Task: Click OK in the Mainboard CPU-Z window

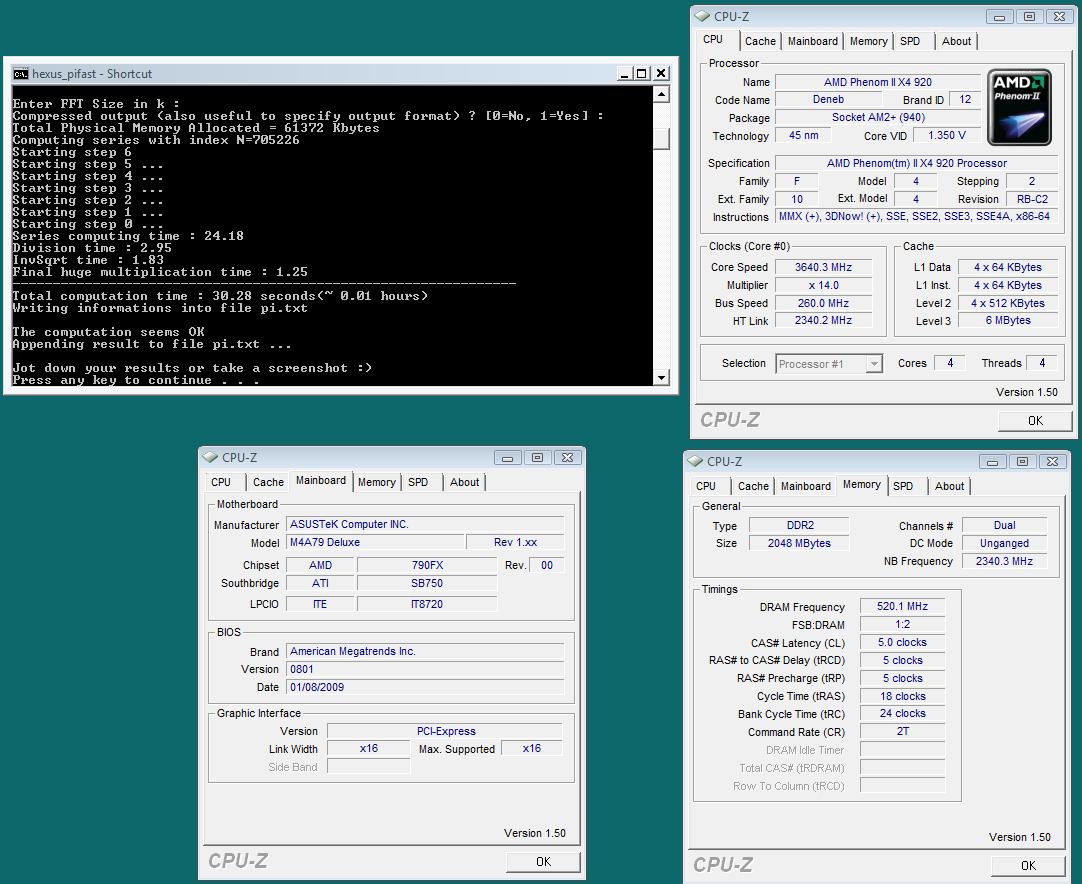Action: (543, 862)
